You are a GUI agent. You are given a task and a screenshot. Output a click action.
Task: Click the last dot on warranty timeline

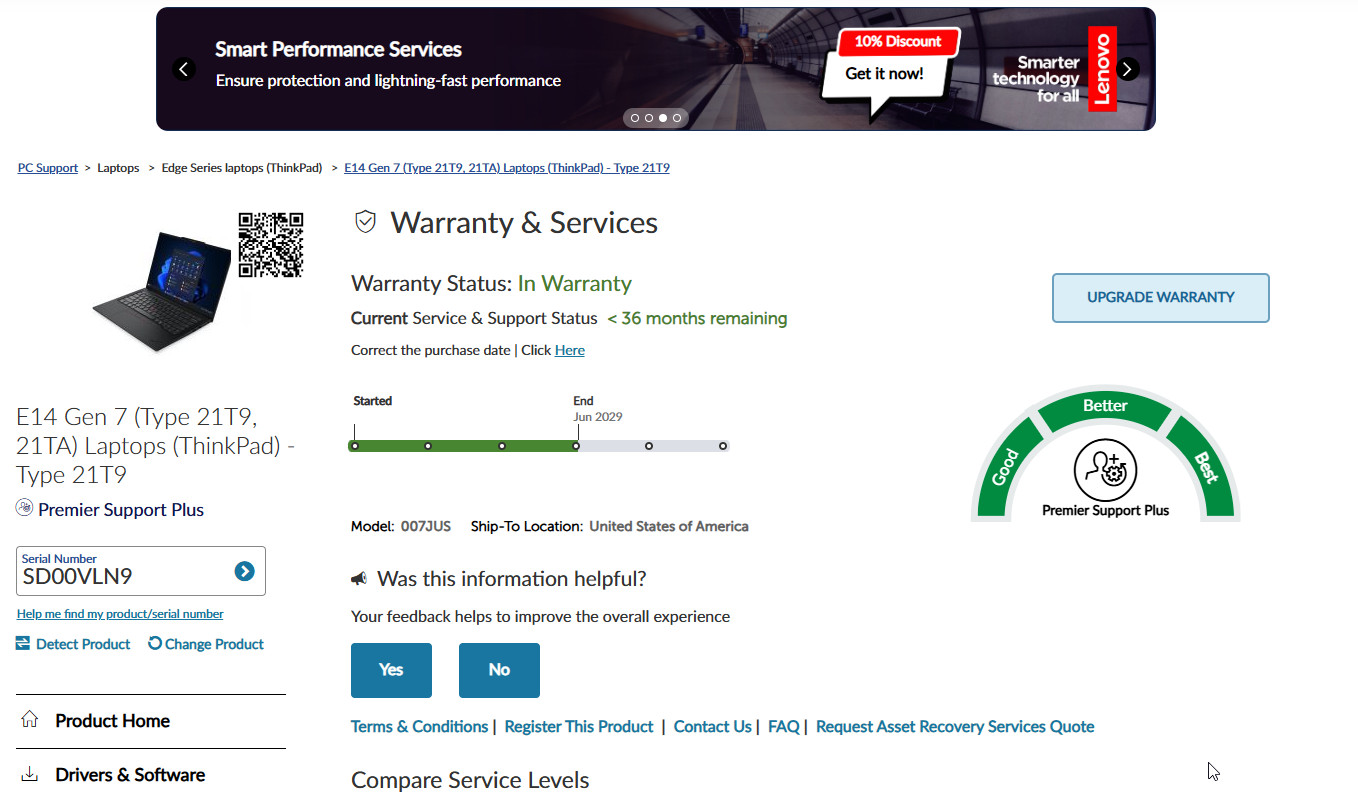723,446
